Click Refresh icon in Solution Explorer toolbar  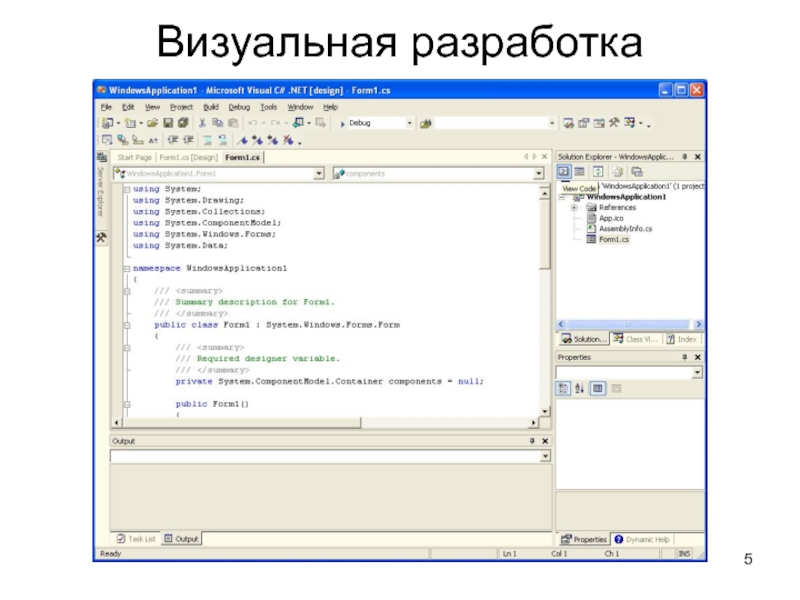(x=598, y=173)
